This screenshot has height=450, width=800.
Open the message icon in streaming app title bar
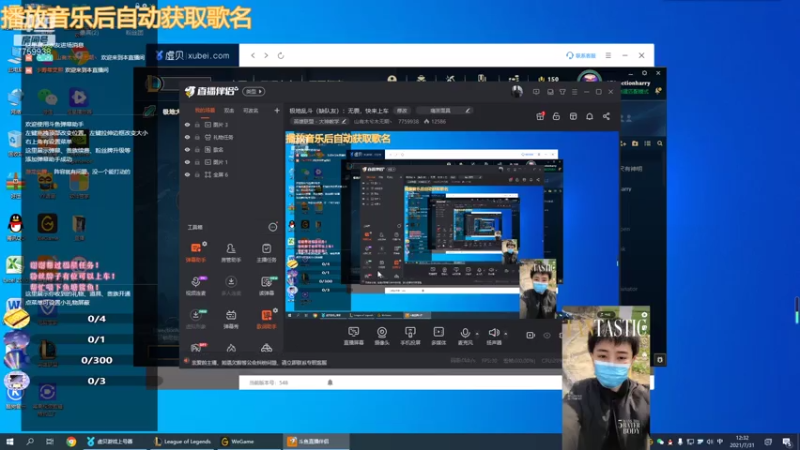pos(536,92)
